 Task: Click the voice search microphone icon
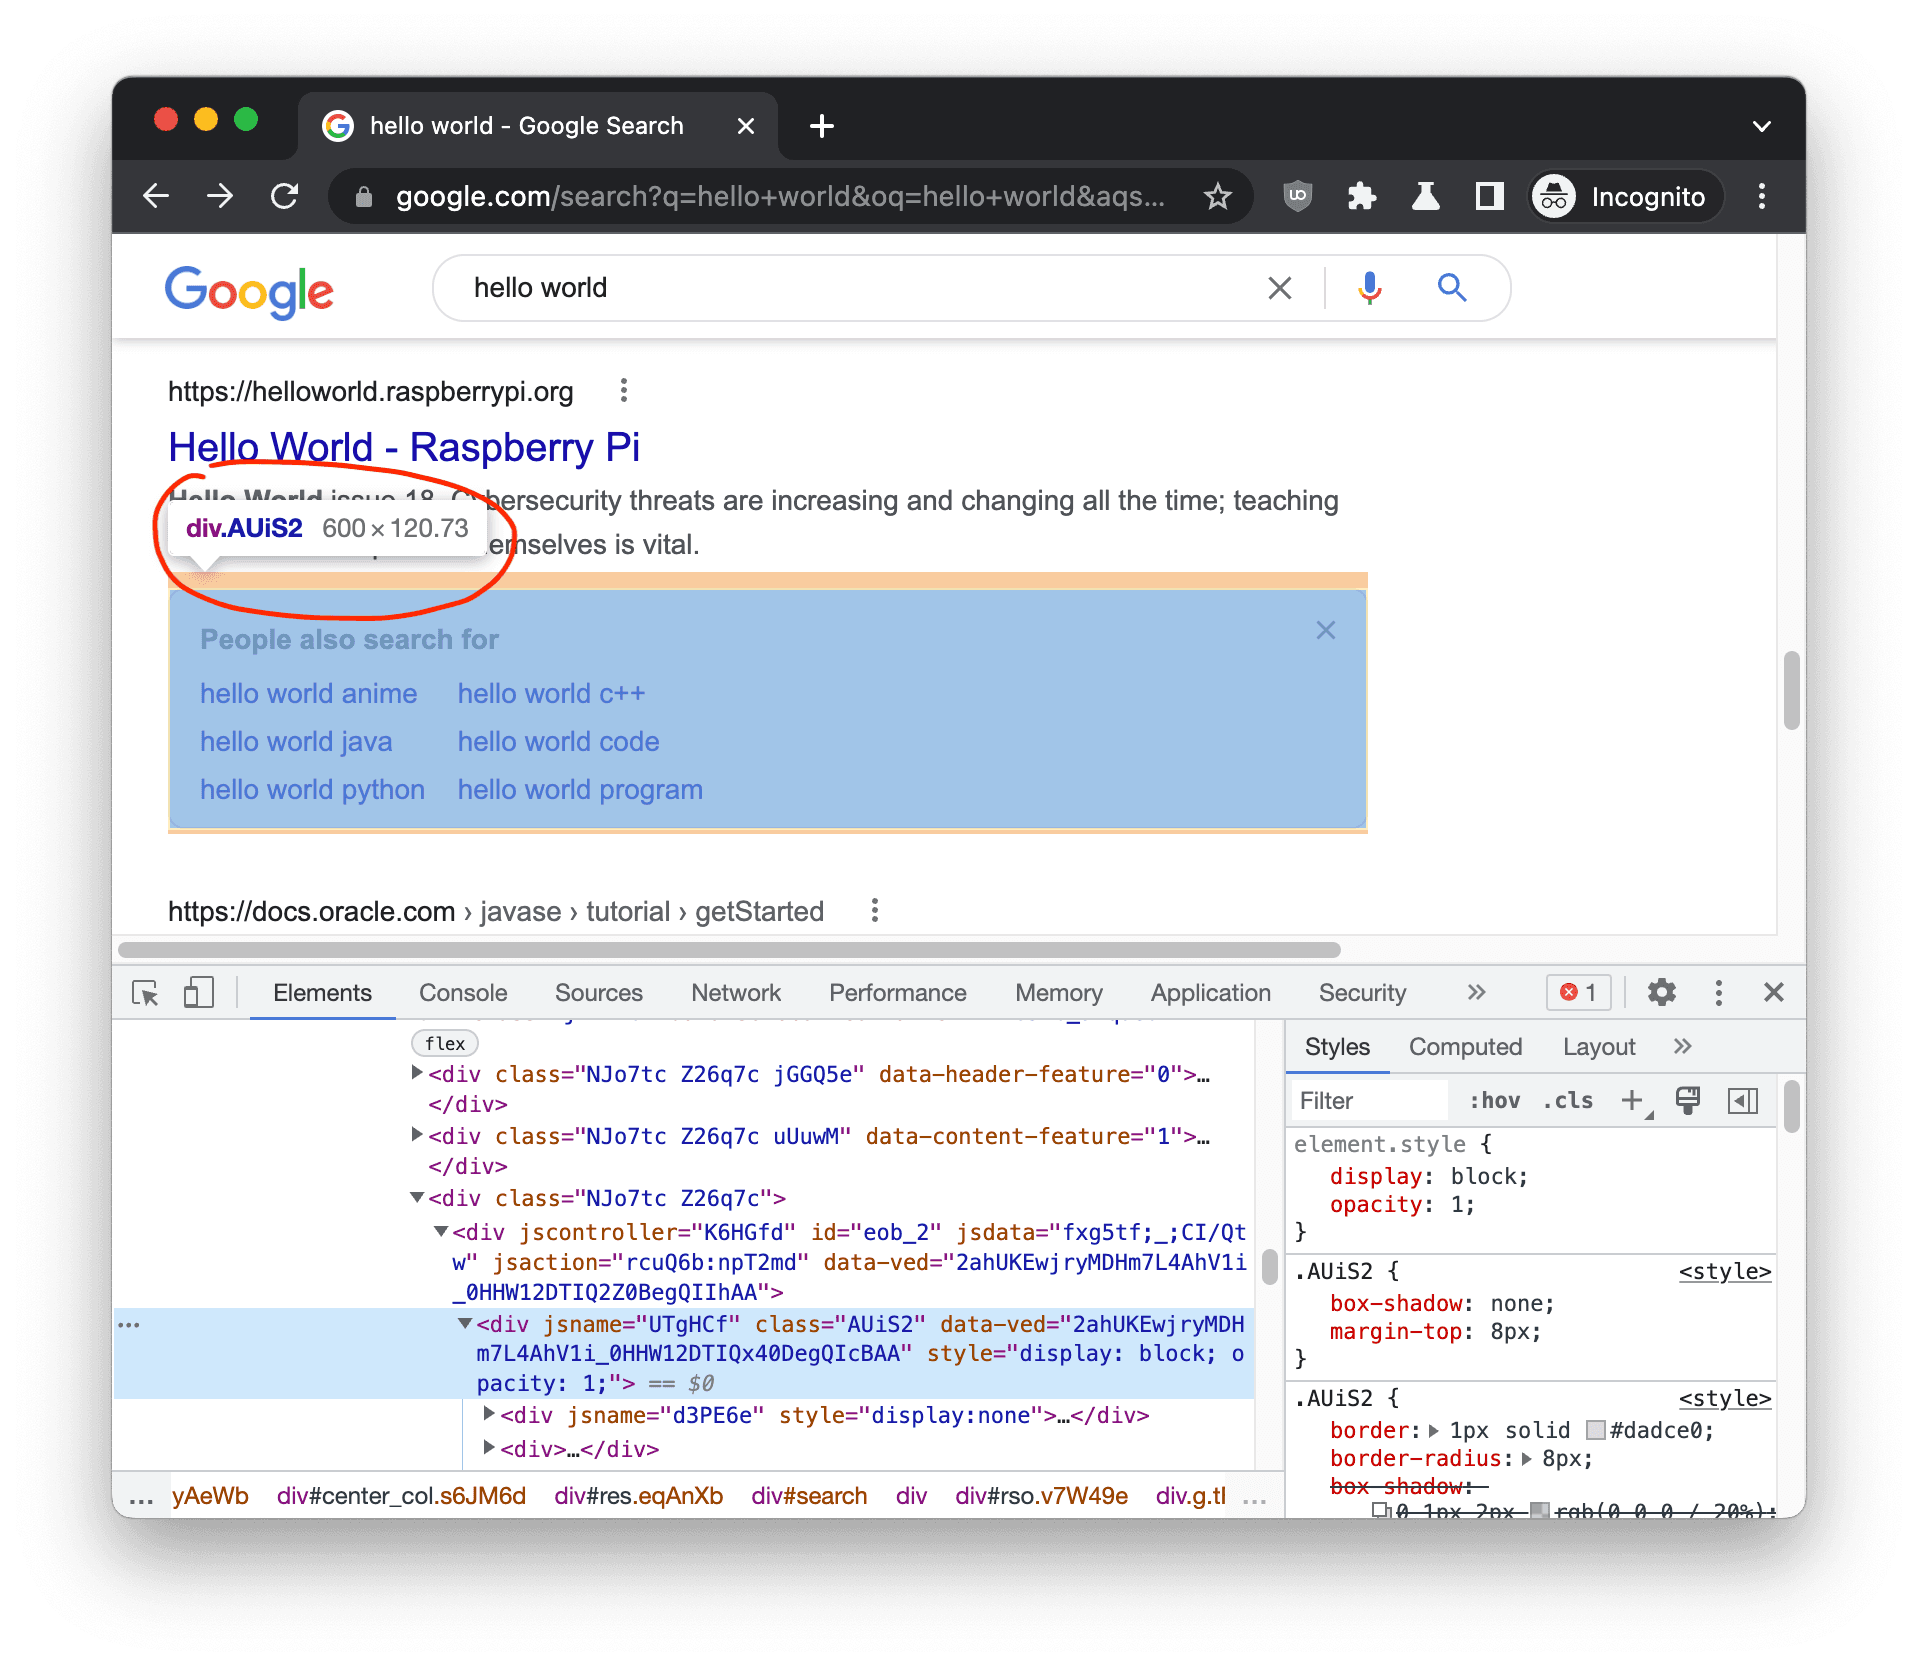1369,288
